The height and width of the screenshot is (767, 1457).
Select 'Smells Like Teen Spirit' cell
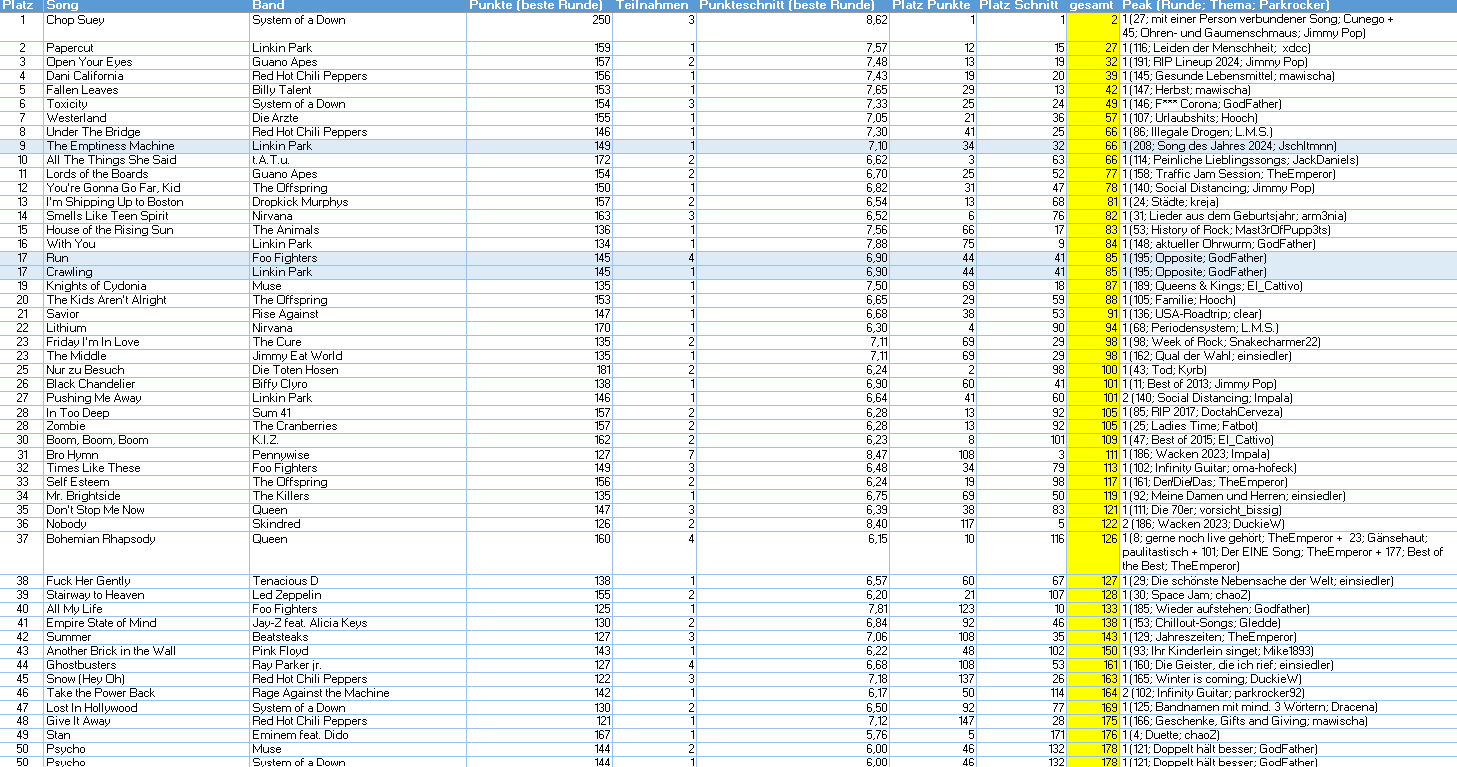(146, 216)
